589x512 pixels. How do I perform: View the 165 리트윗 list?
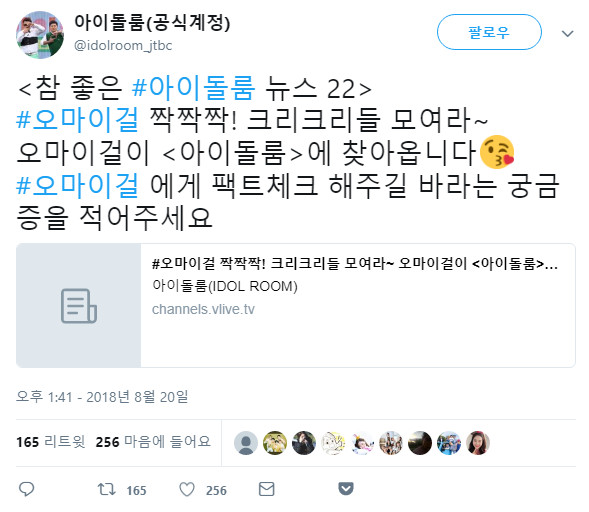pyautogui.click(x=51, y=442)
